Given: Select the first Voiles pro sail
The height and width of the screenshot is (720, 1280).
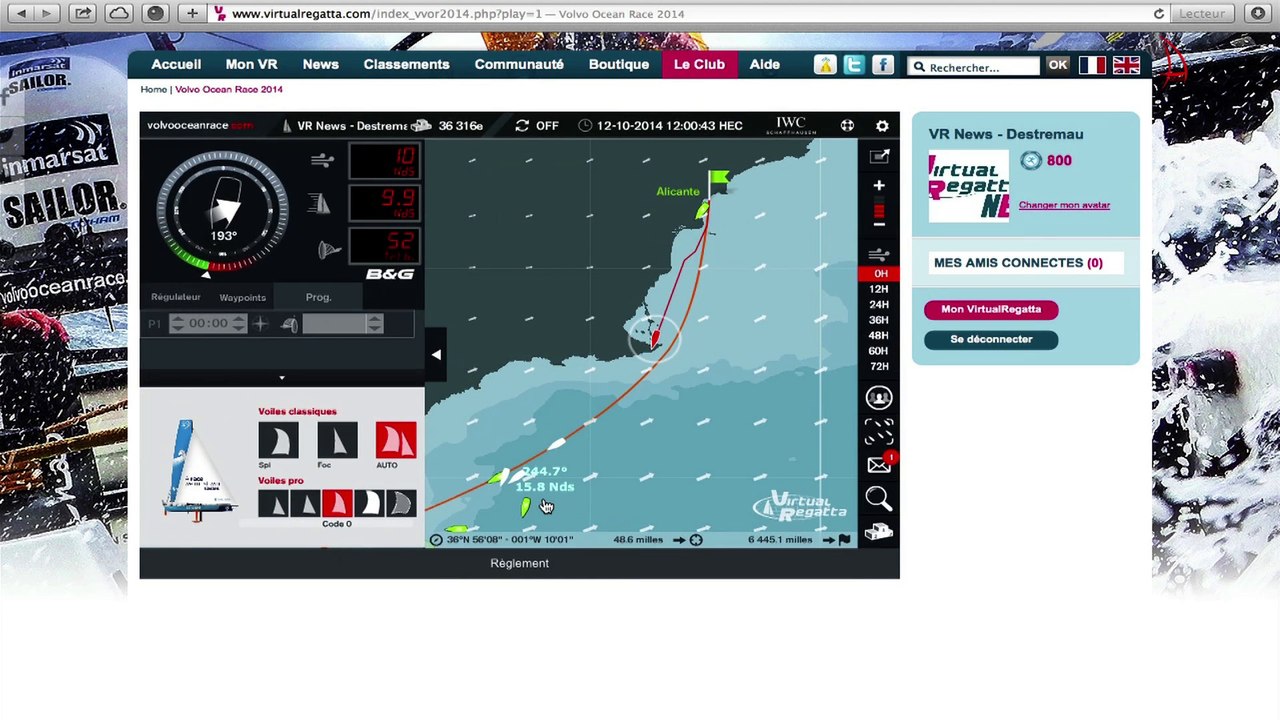Looking at the screenshot, I should (x=273, y=503).
